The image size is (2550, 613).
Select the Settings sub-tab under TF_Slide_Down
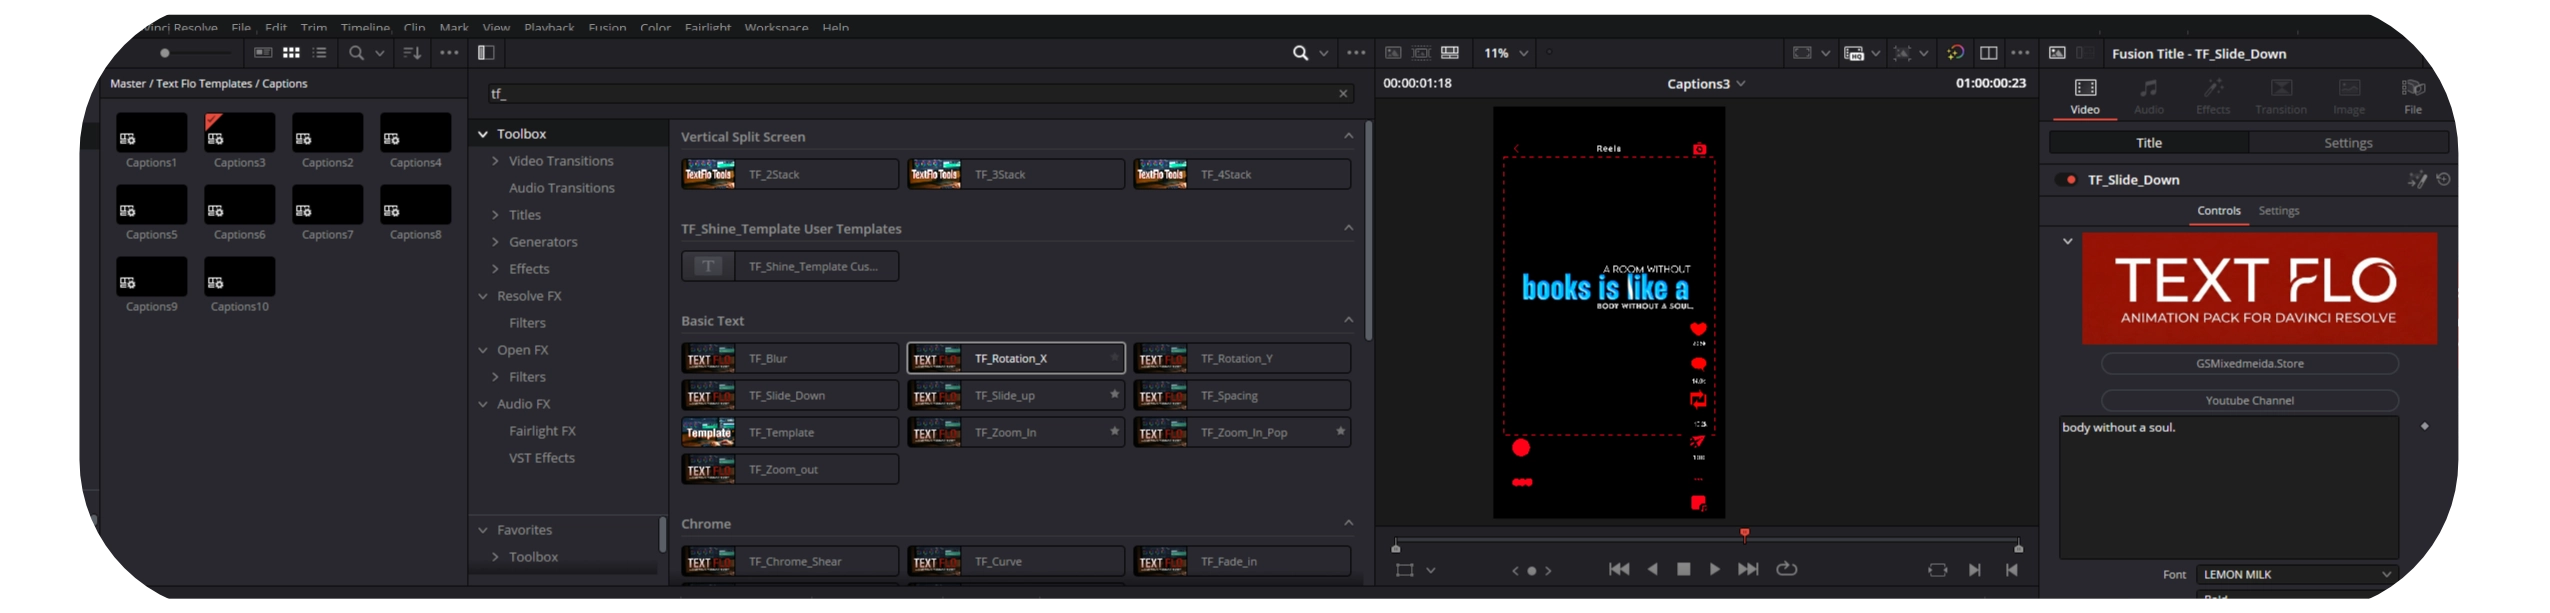click(2279, 211)
